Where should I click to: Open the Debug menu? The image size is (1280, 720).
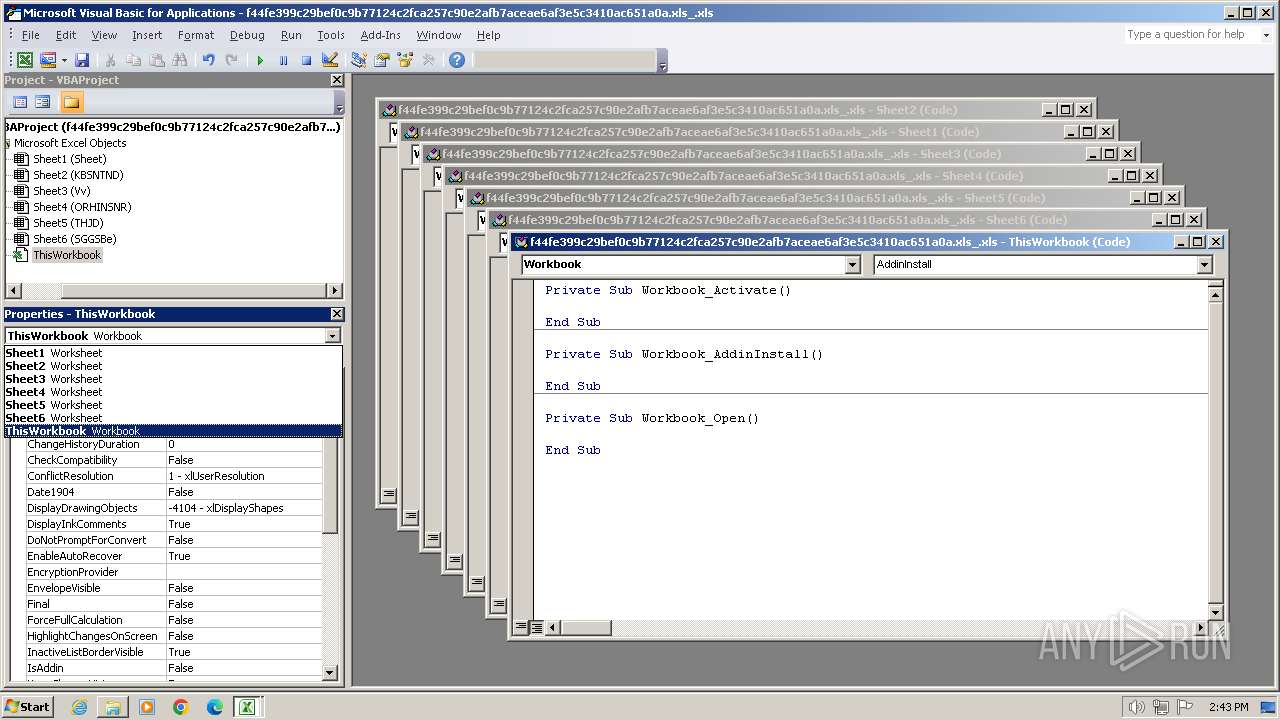[247, 35]
